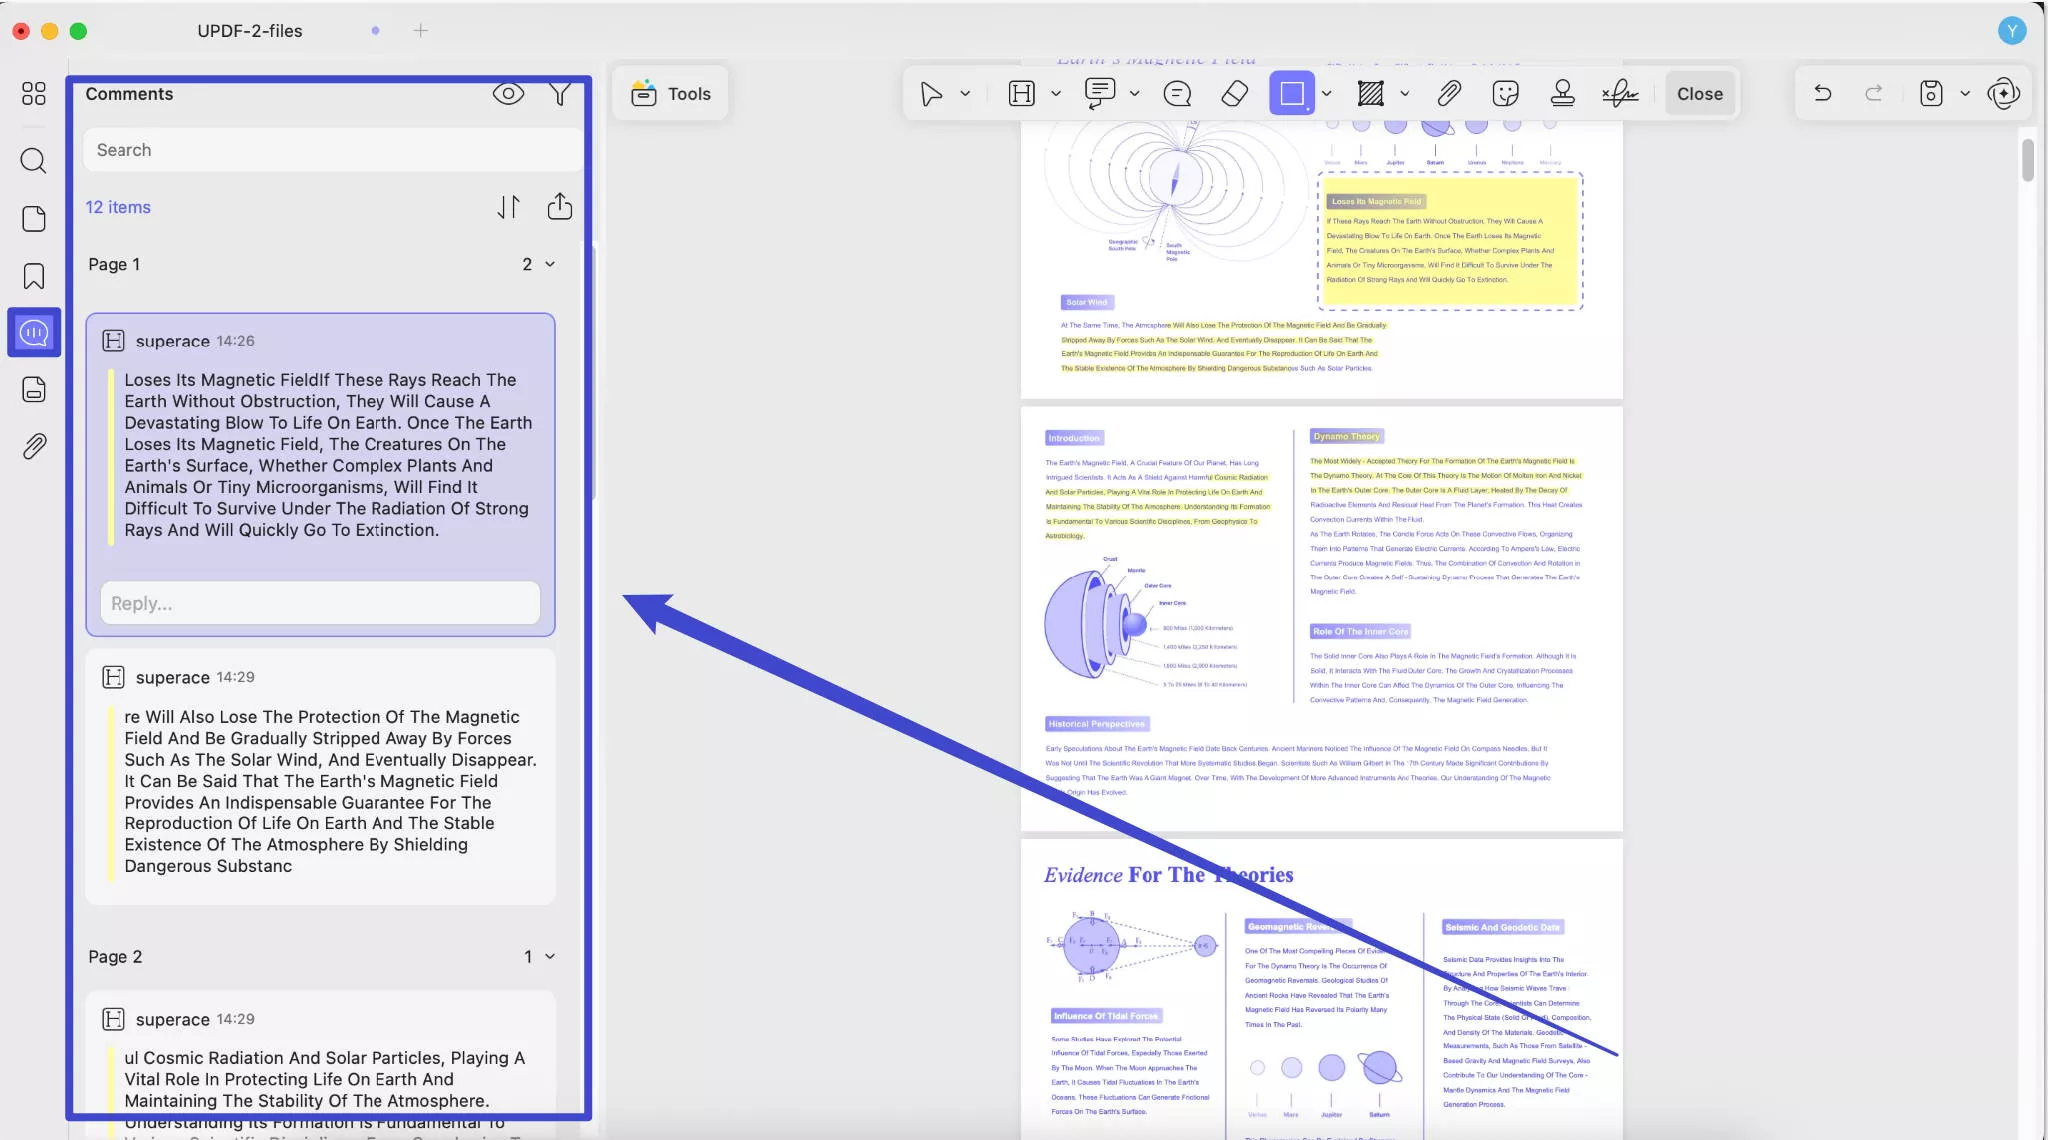
Task: Click the attachment paperclip in toolbar
Action: 1449,94
